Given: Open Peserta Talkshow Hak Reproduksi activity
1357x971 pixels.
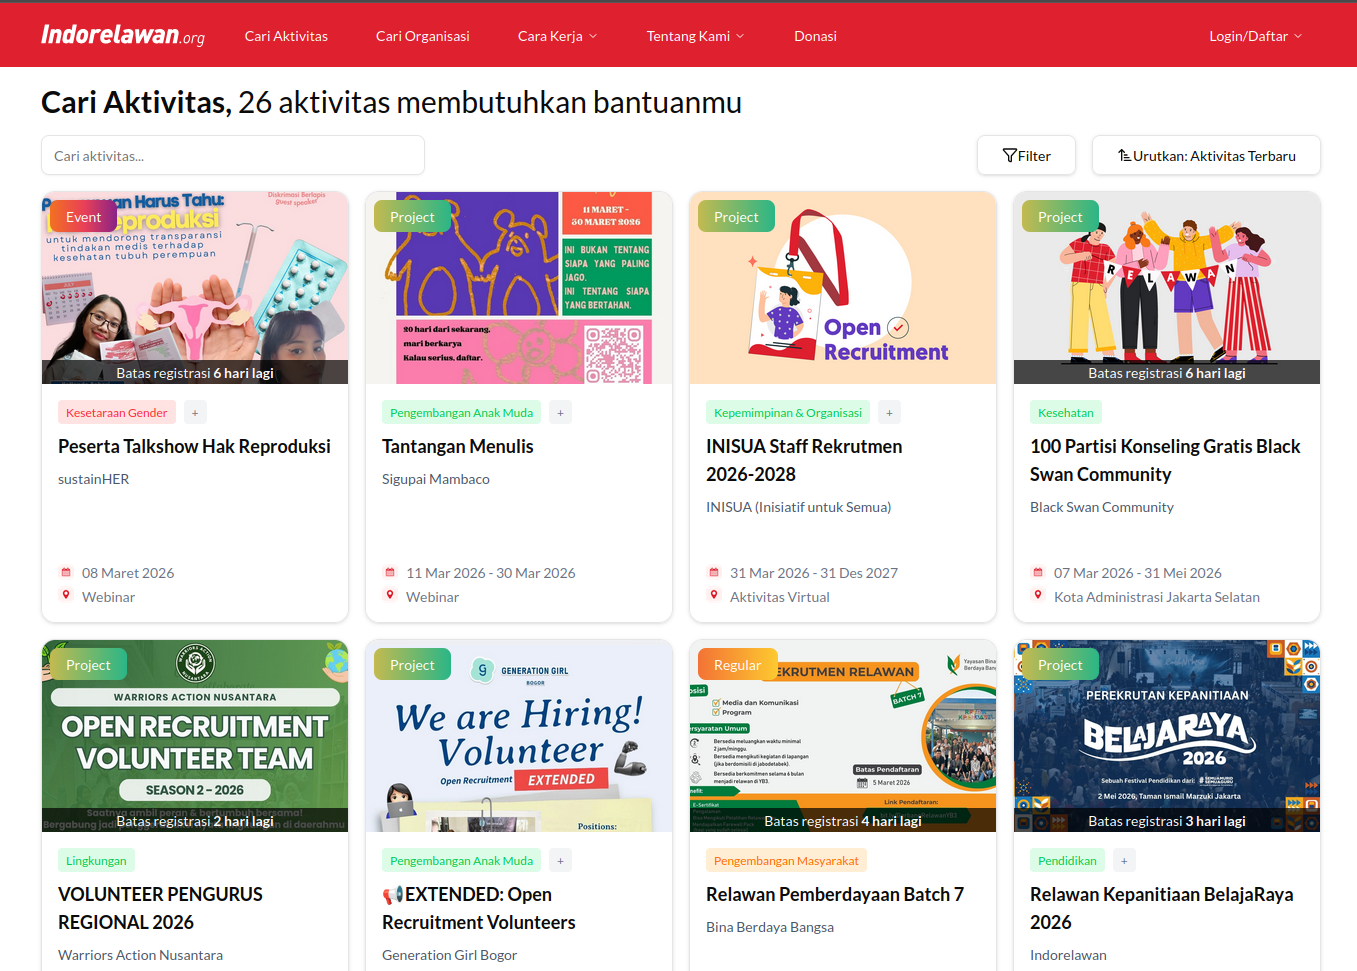Looking at the screenshot, I should [194, 446].
